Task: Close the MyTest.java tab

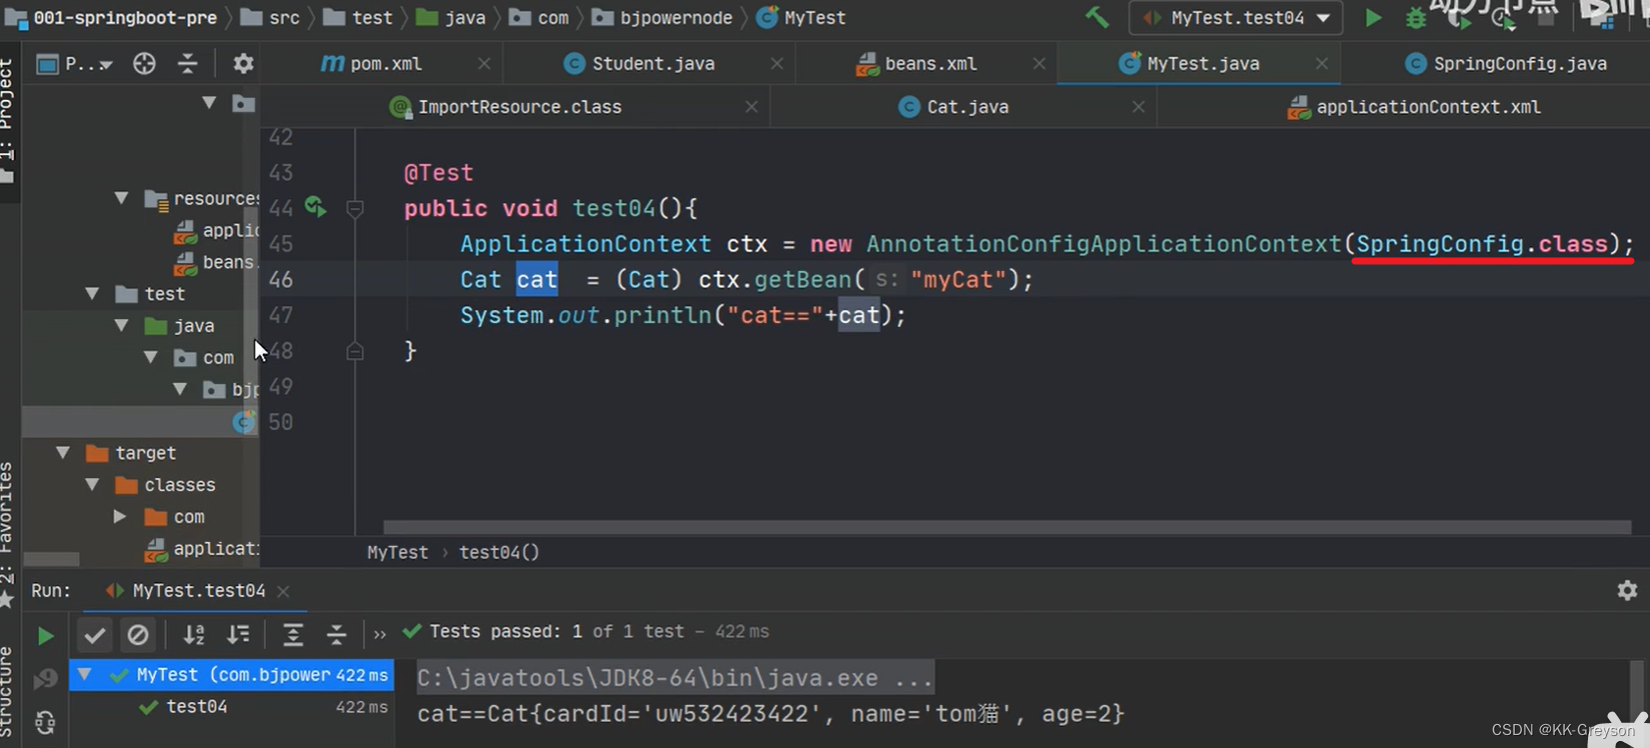Action: [x=1322, y=63]
